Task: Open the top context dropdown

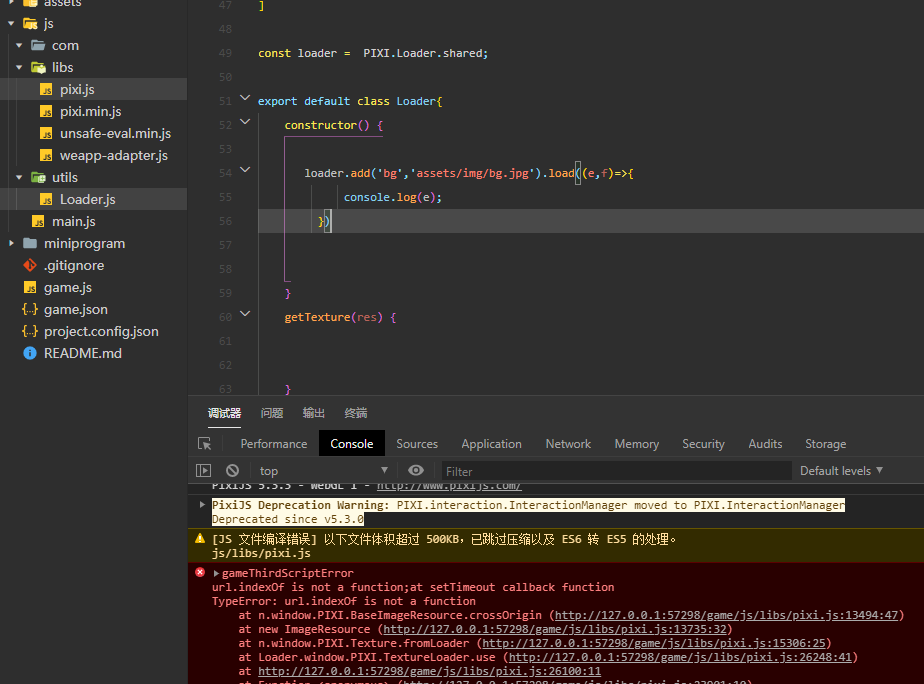Action: pos(324,471)
